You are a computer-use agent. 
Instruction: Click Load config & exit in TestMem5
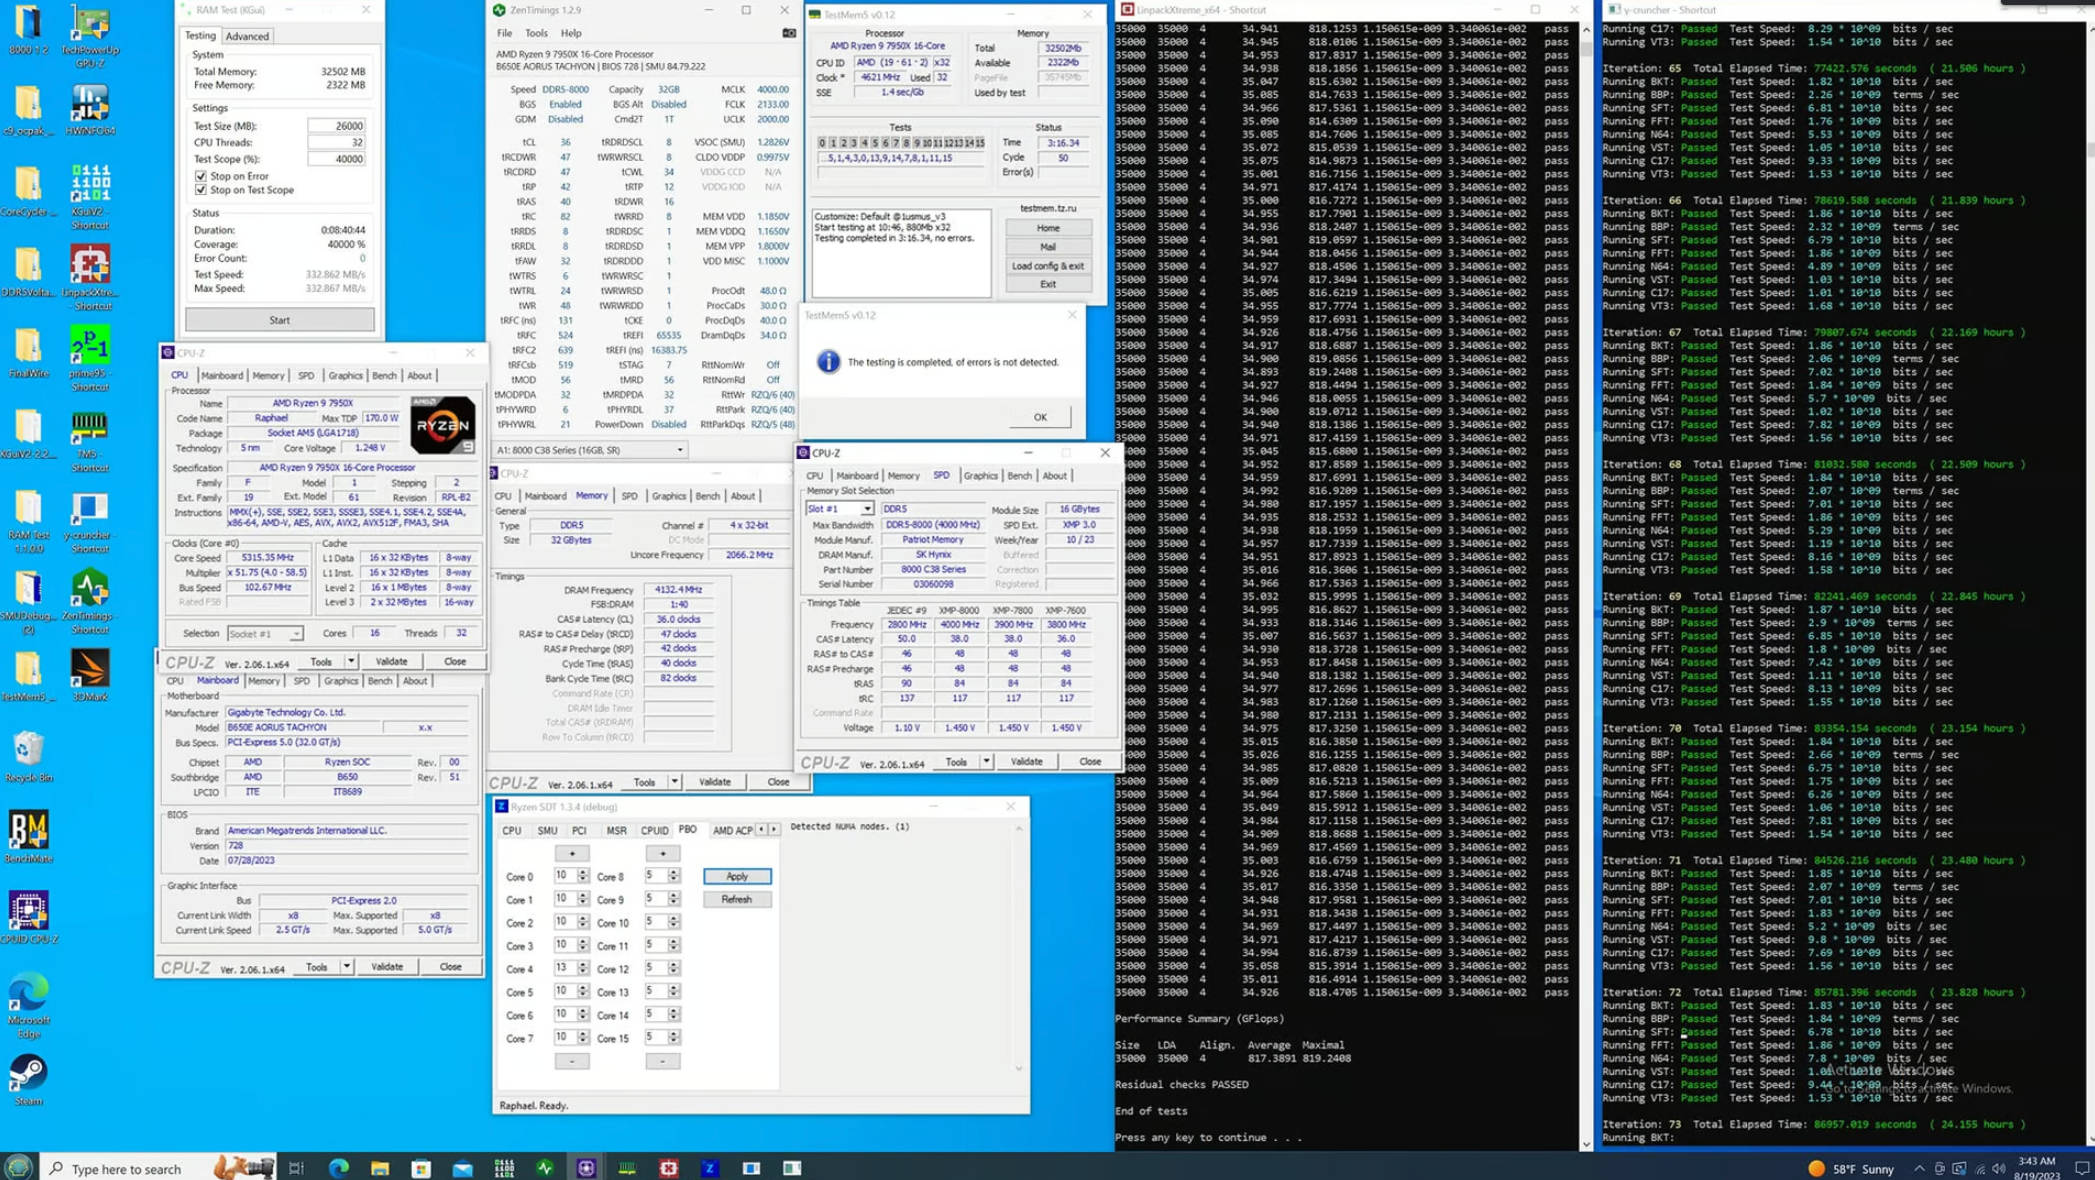(x=1048, y=266)
